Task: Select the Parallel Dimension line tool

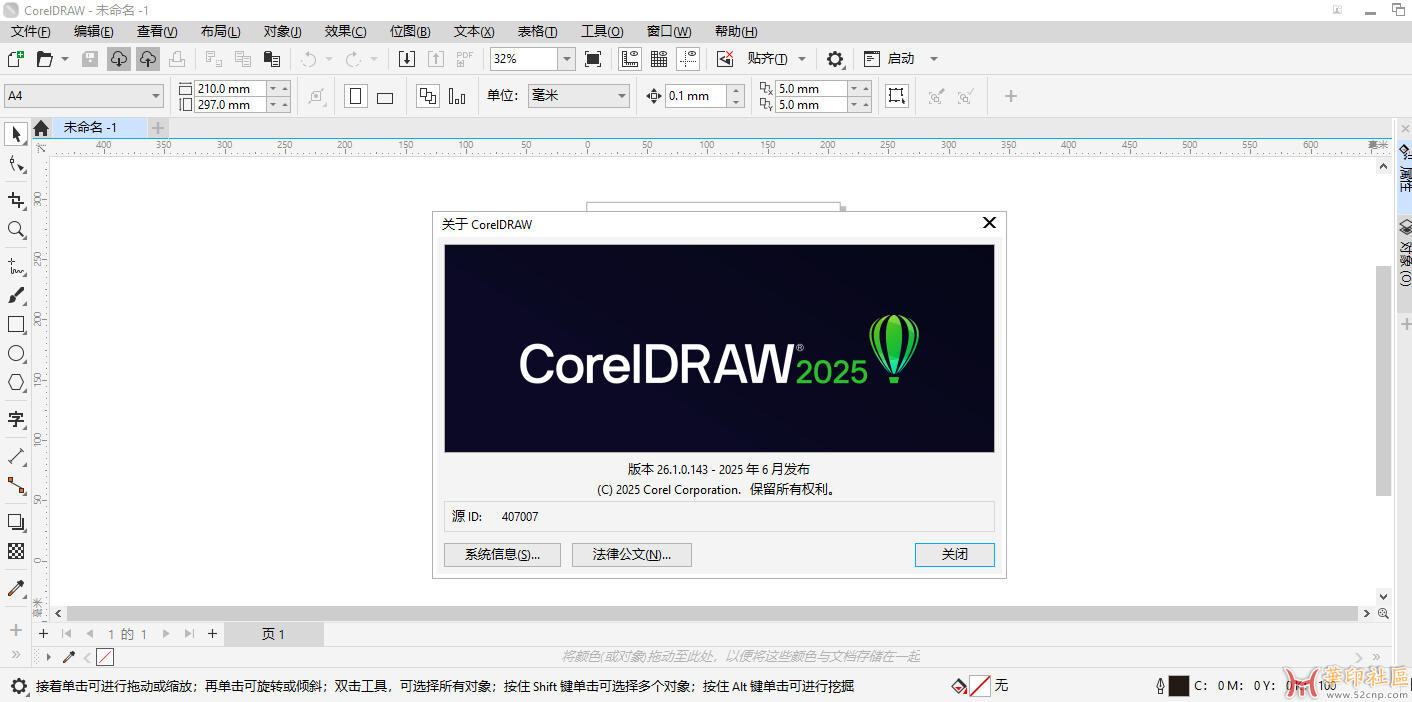Action: (x=16, y=456)
